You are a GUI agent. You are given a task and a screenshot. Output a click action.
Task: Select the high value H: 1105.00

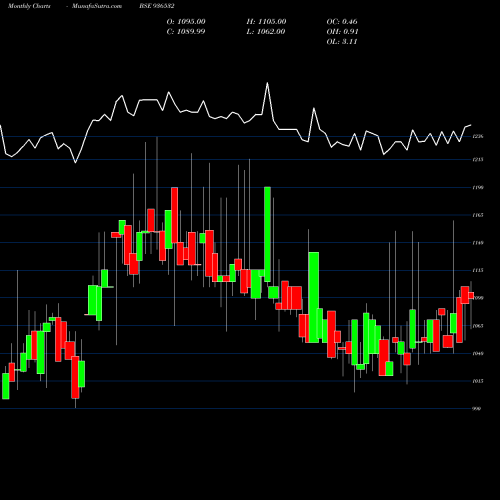tap(266, 22)
